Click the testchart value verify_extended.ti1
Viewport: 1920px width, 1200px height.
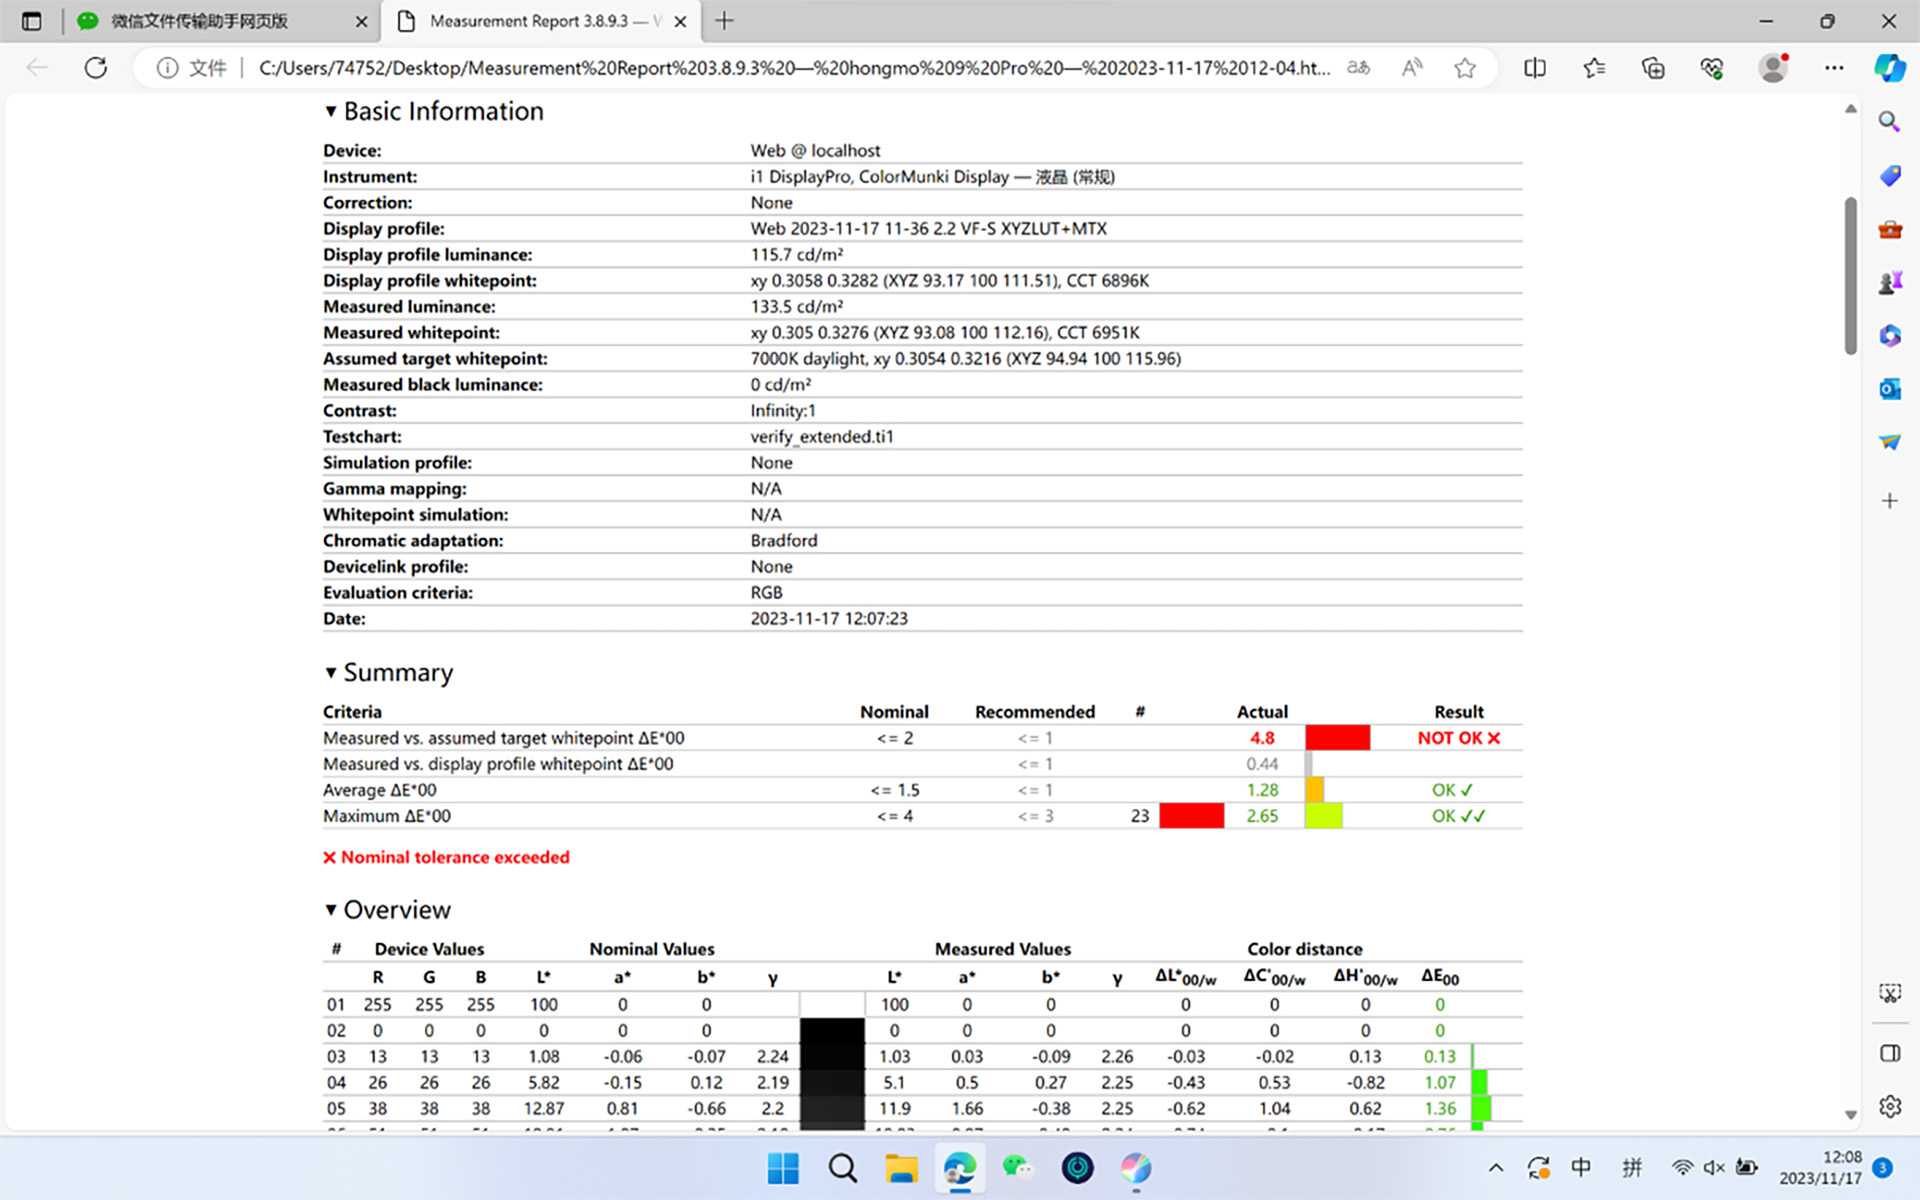[822, 437]
